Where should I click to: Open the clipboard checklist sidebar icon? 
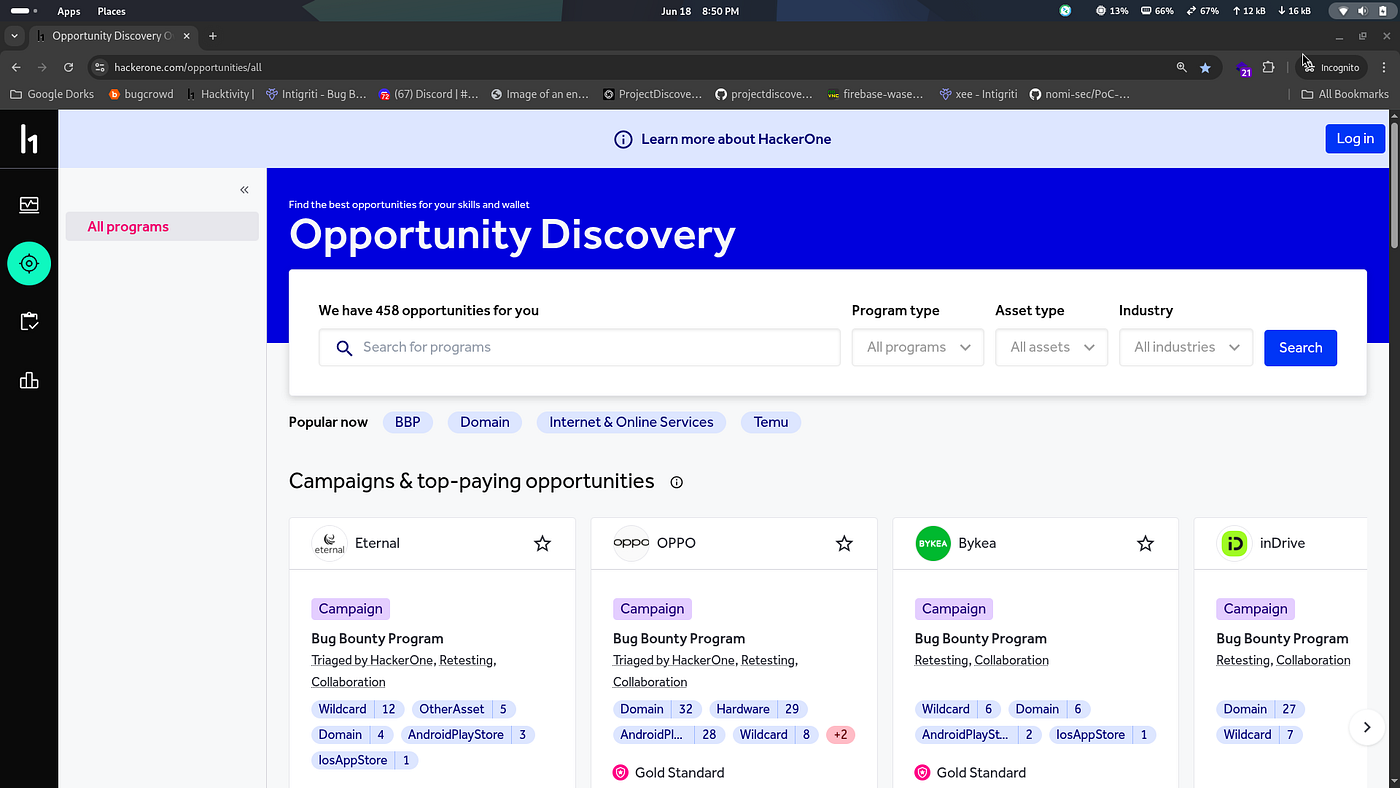coord(29,322)
